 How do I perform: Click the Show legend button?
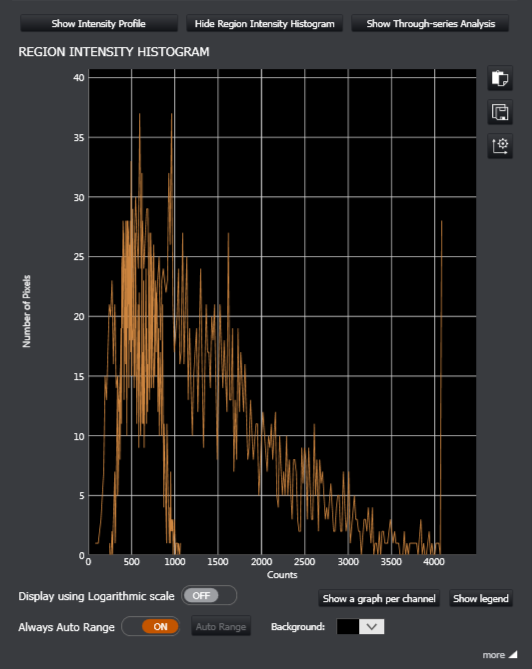pos(481,599)
